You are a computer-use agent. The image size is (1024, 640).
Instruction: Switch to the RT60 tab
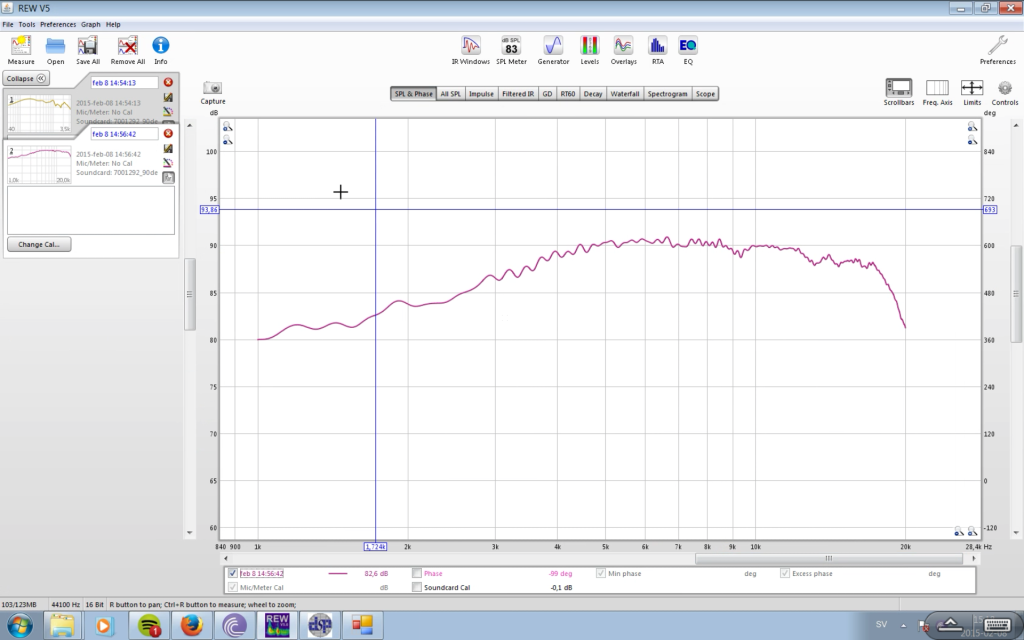pos(568,93)
